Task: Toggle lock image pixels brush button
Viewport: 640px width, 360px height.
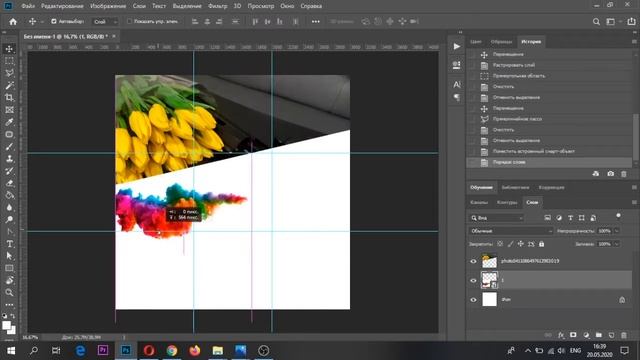Action: (x=510, y=244)
